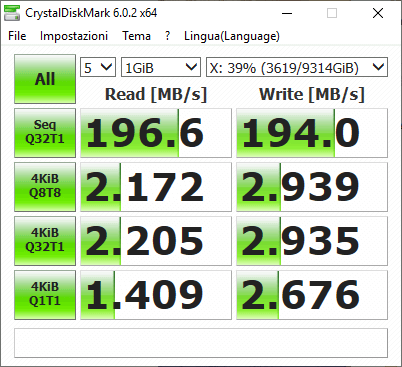This screenshot has height=367, width=402.
Task: Open the ? help menu
Action: click(x=167, y=36)
